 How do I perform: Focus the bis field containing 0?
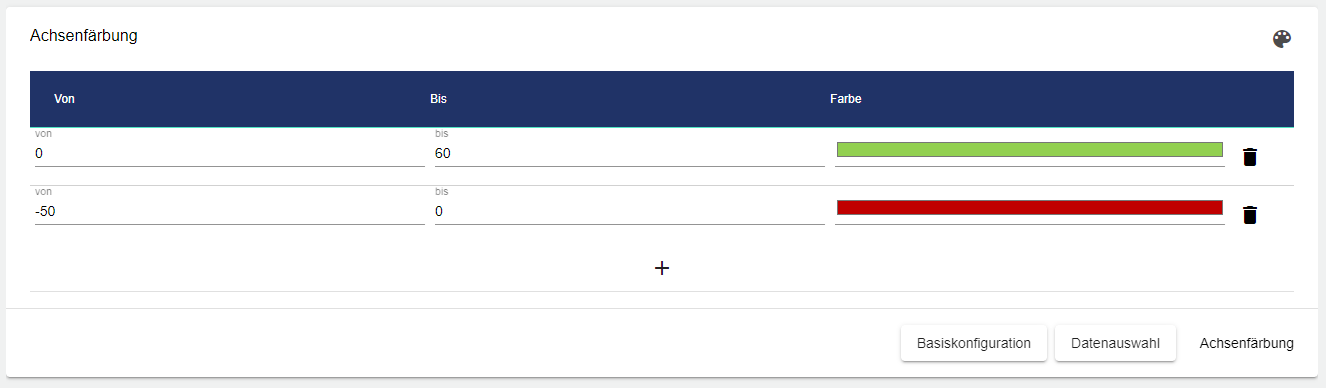click(629, 212)
